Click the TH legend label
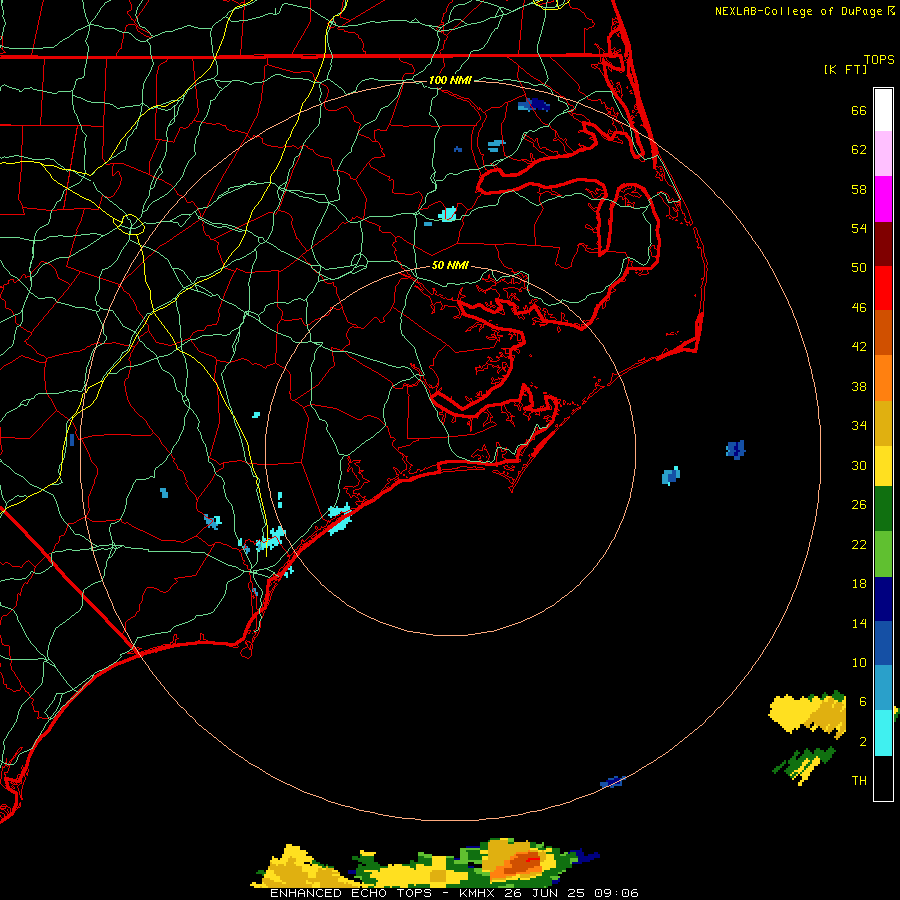900x900 pixels. click(x=859, y=781)
